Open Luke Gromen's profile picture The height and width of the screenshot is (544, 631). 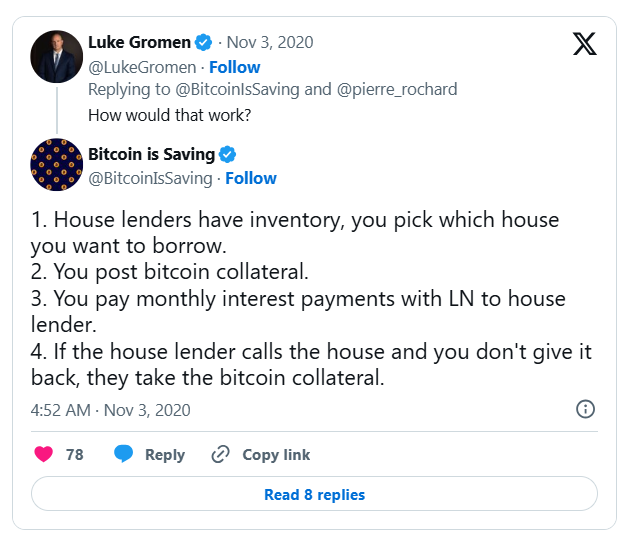click(x=57, y=56)
